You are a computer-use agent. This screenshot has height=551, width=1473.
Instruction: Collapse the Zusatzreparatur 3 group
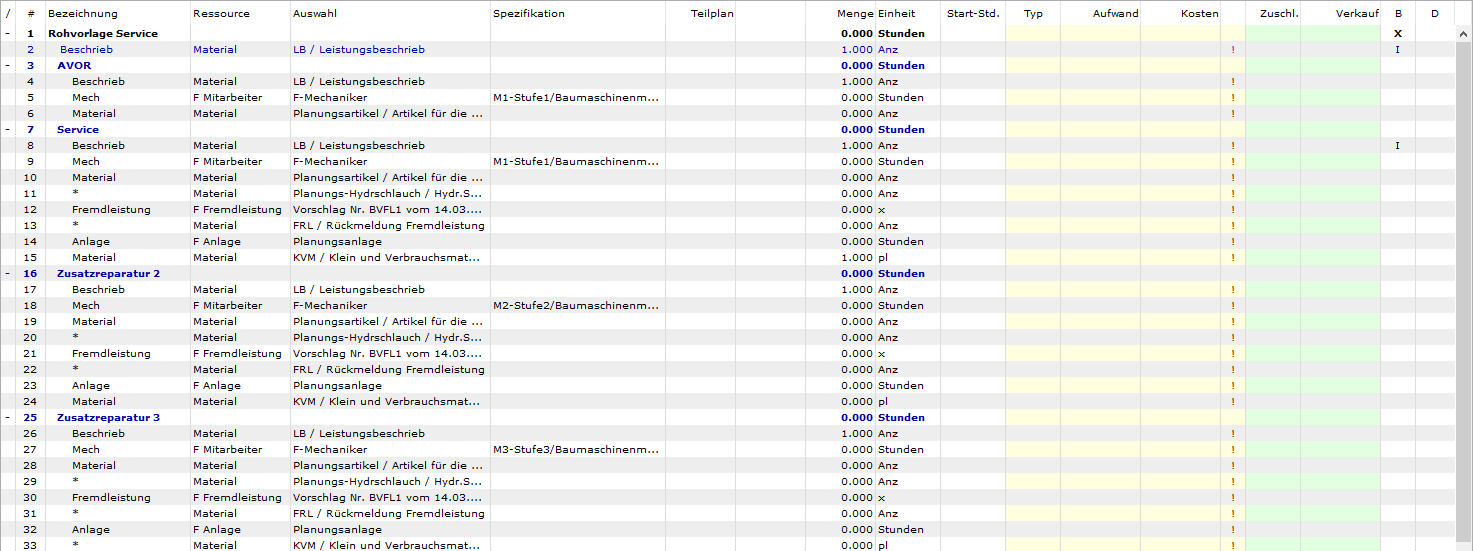(x=8, y=418)
